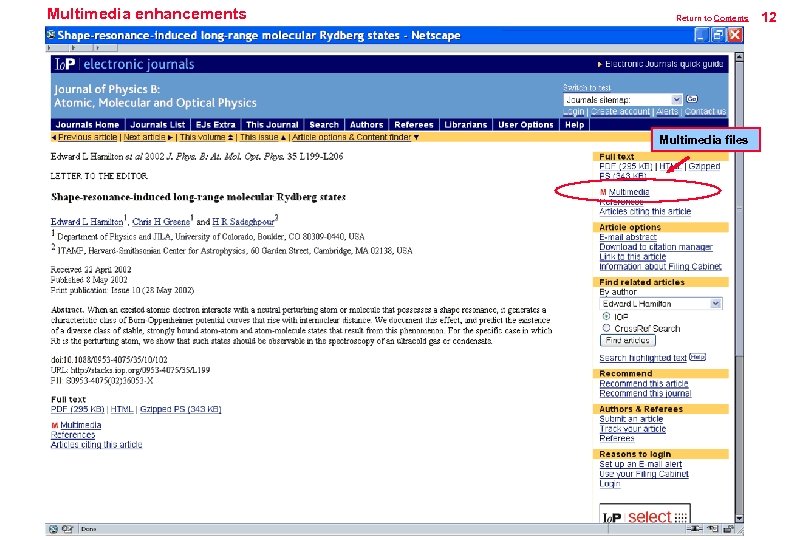Open the Authors menu item
The image size is (794, 540).
pyautogui.click(x=367, y=125)
